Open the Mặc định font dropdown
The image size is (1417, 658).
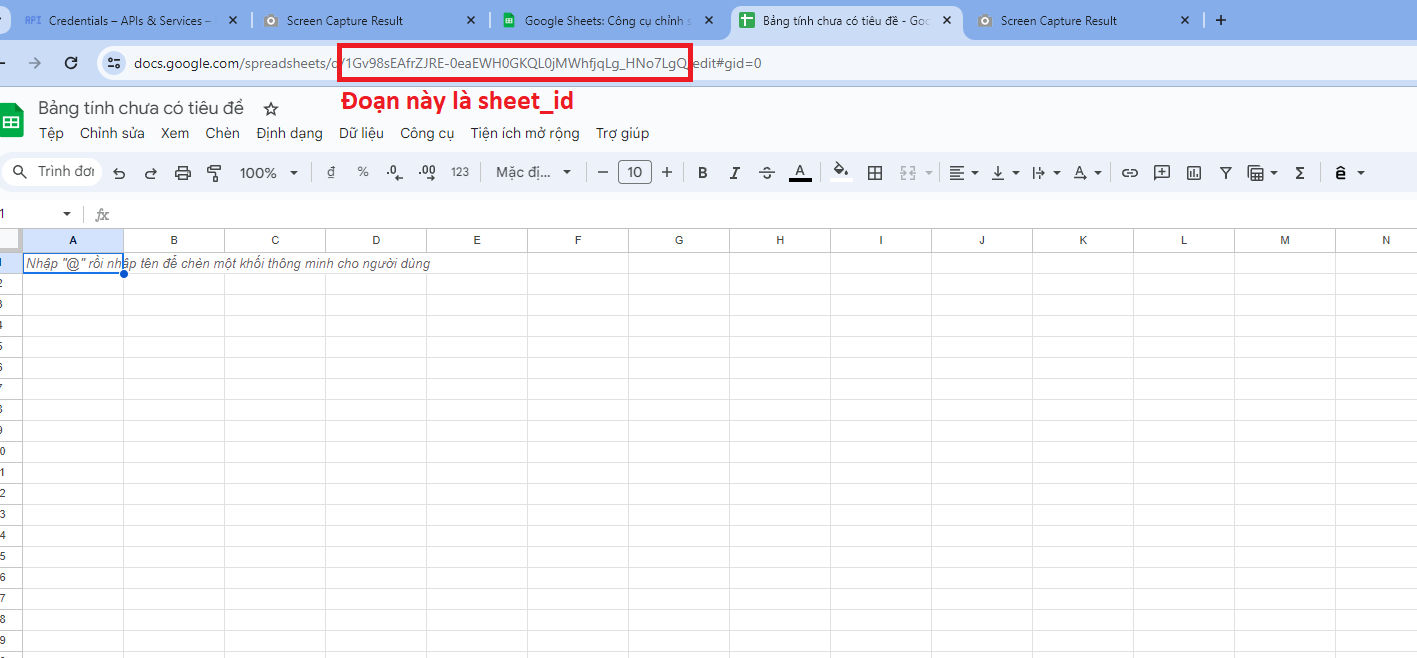tap(533, 173)
